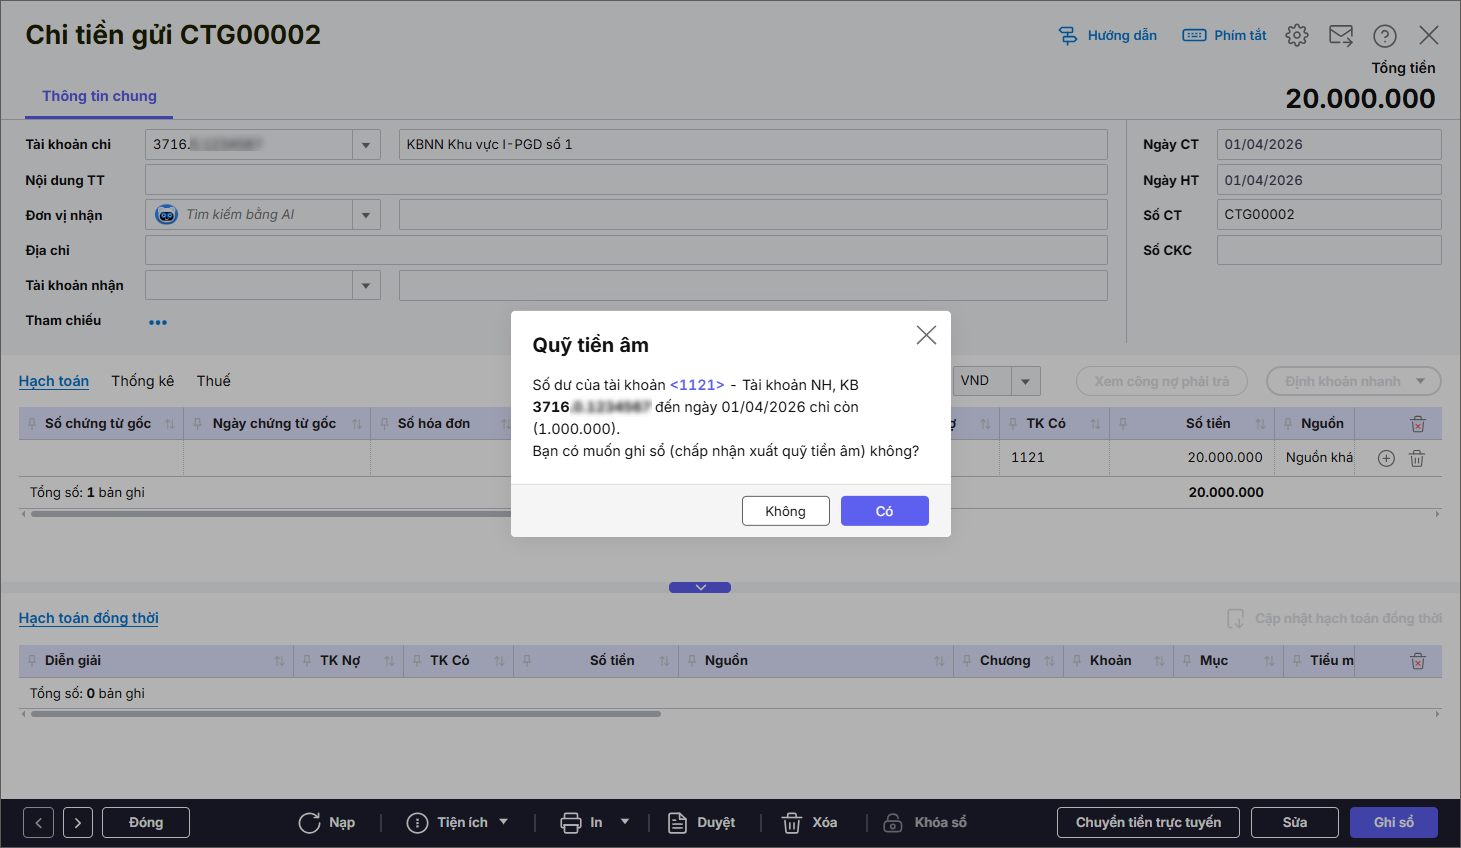Click the Hạch toán grid horizontal scrollbar
The height and width of the screenshot is (848, 1461).
pyautogui.click(x=270, y=514)
